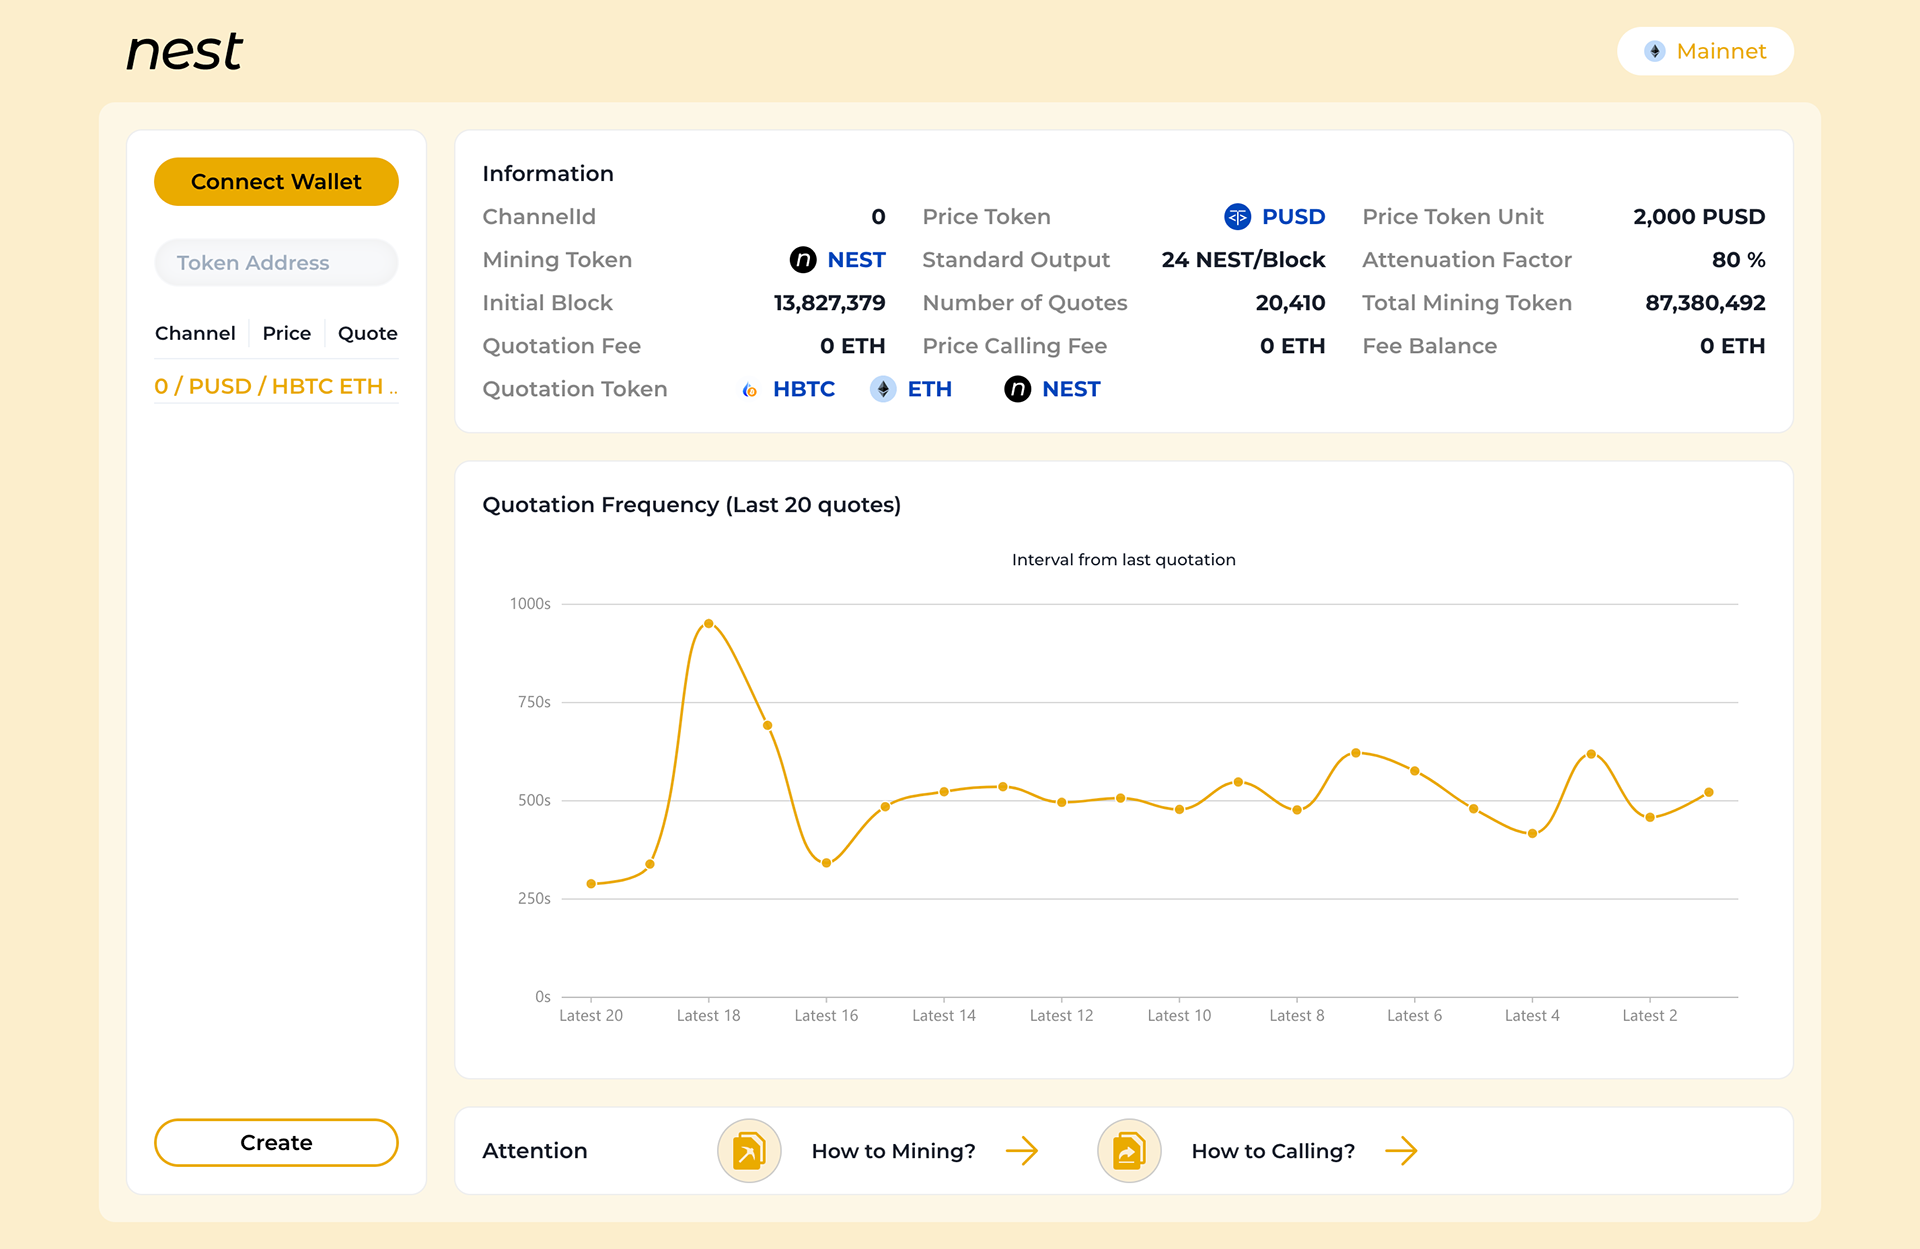
Task: Click the Create button
Action: tap(276, 1142)
